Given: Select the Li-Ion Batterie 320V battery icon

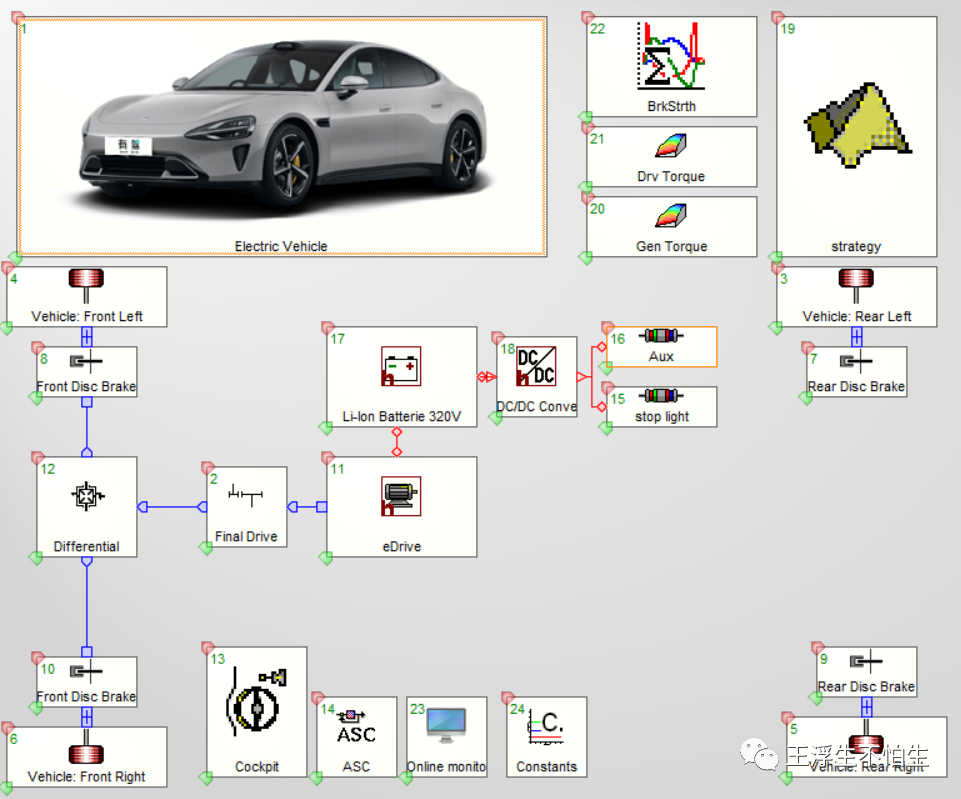Looking at the screenshot, I should pyautogui.click(x=401, y=366).
